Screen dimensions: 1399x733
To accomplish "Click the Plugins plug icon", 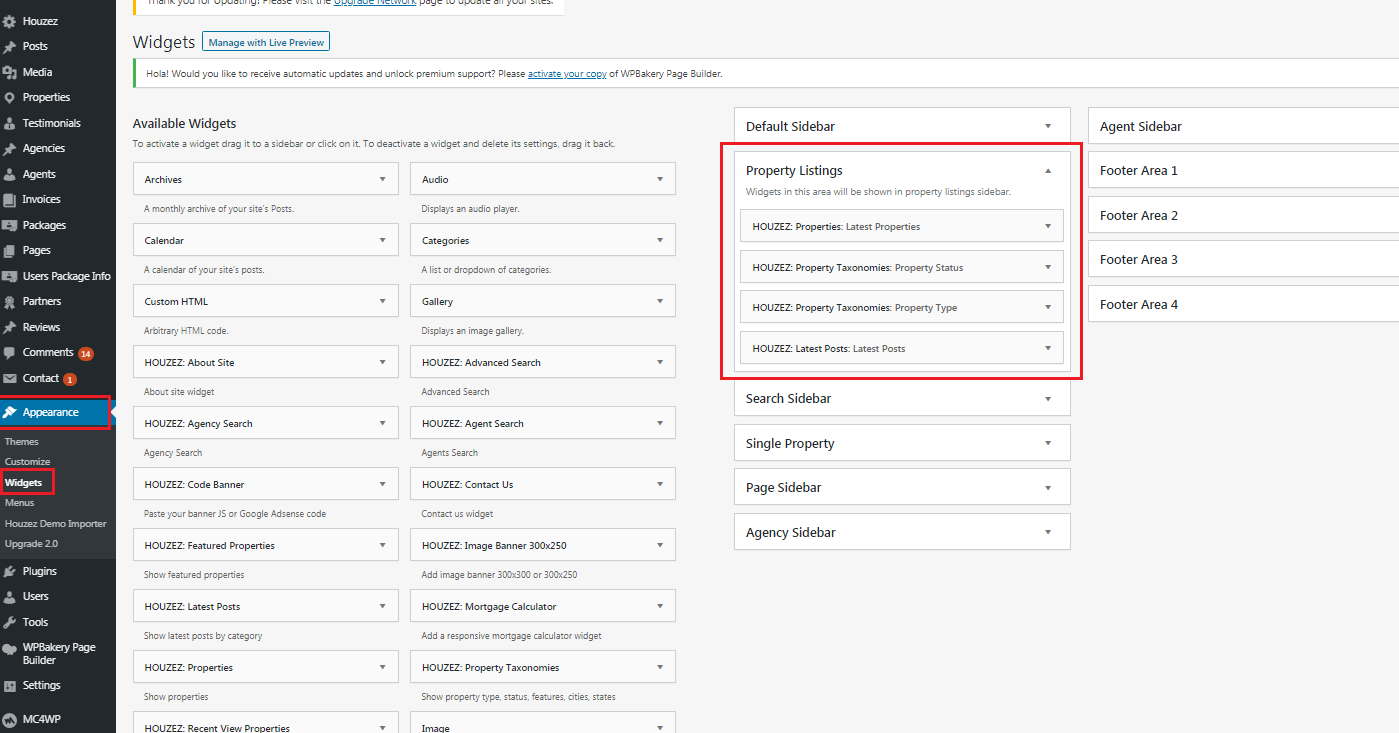I will (x=9, y=572).
